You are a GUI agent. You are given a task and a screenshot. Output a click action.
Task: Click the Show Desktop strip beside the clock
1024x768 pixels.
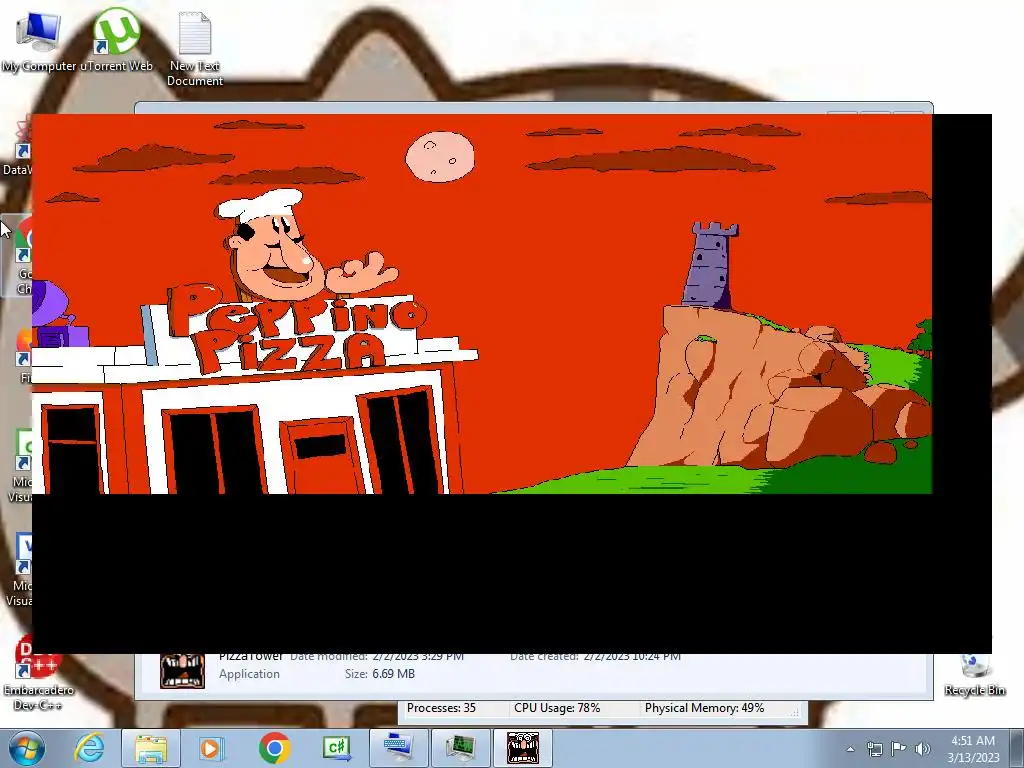point(1017,748)
